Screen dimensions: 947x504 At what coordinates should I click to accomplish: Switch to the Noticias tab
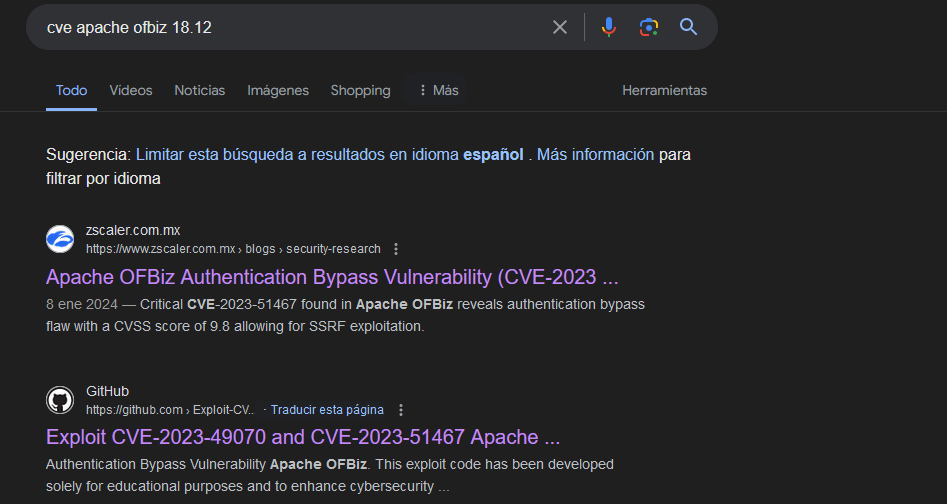[x=199, y=91]
